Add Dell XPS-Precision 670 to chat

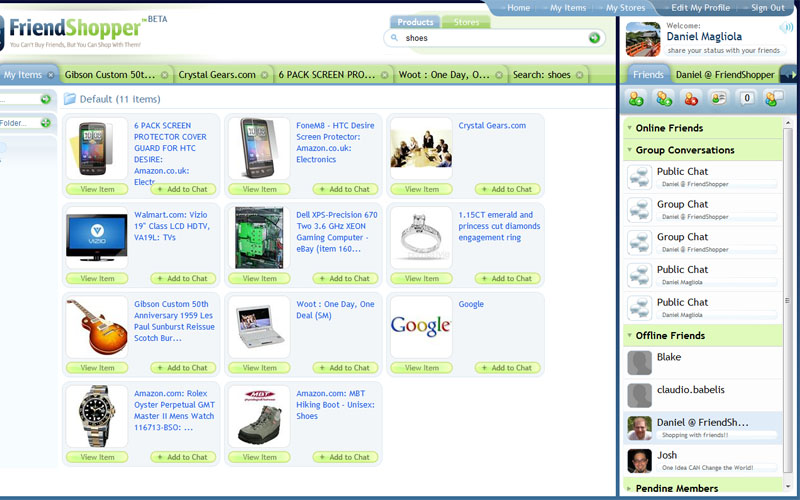pos(345,279)
